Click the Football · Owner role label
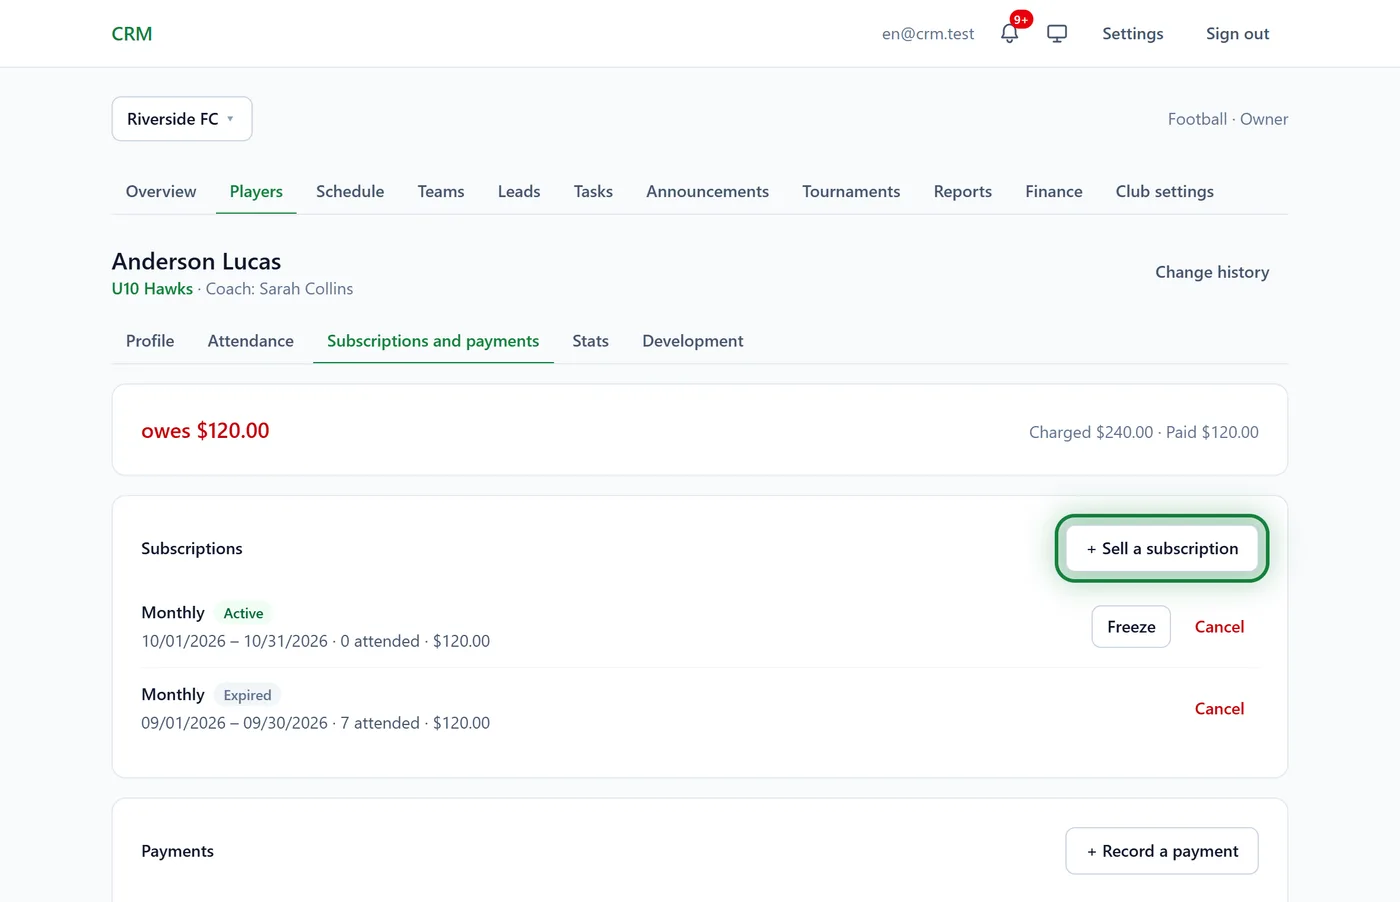 pos(1228,119)
